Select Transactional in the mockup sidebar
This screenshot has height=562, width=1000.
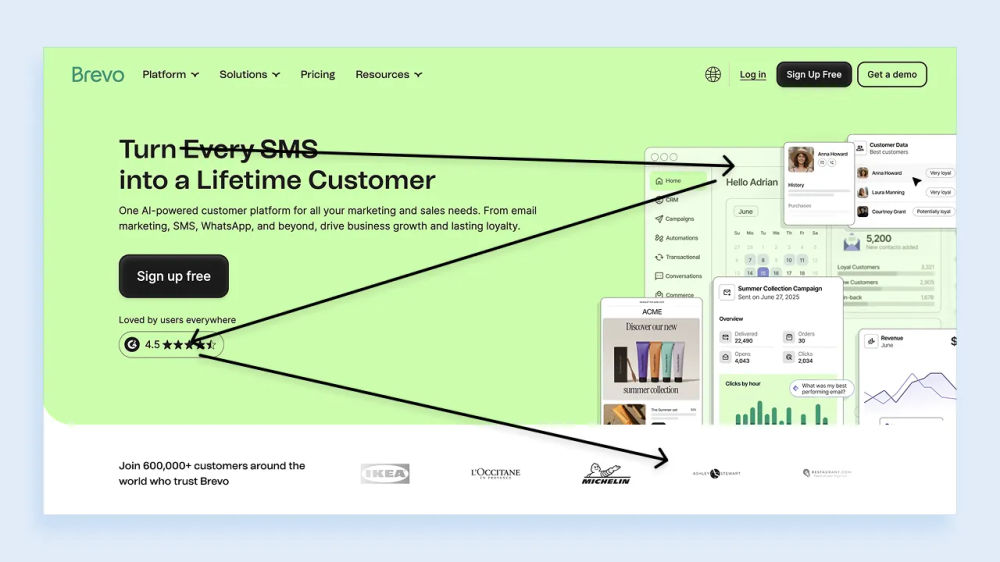(x=677, y=257)
